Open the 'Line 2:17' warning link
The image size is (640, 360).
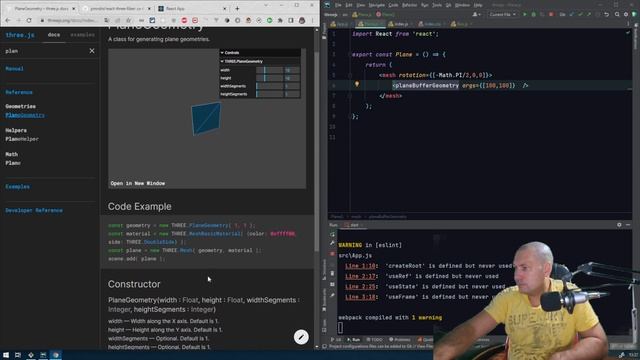(x=360, y=276)
